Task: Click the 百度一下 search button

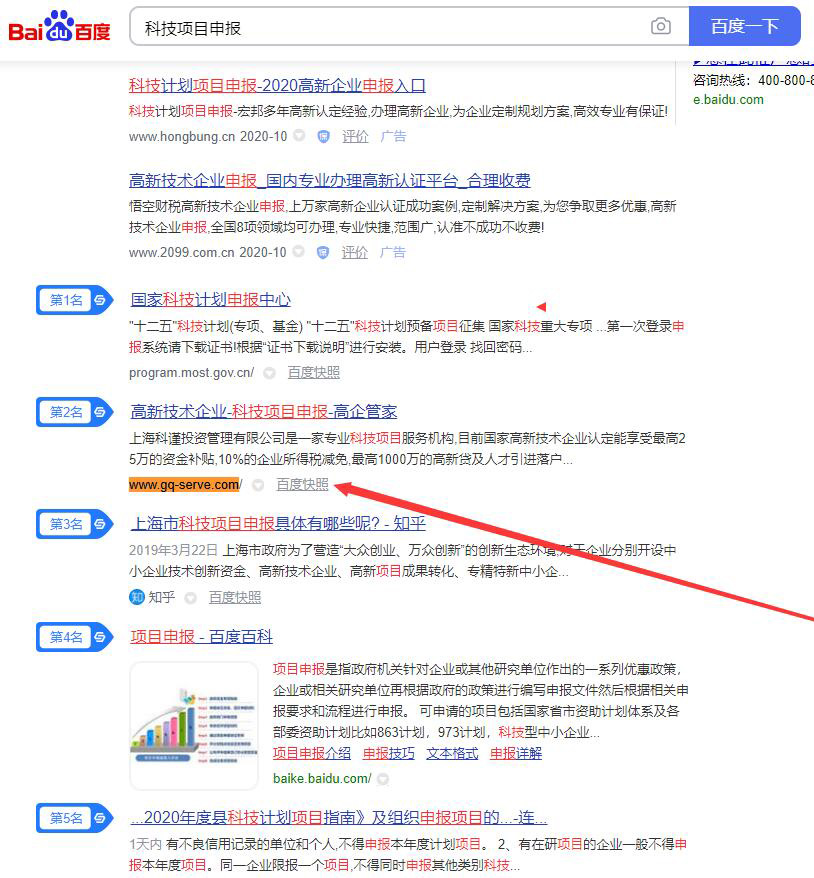Action: pos(745,26)
